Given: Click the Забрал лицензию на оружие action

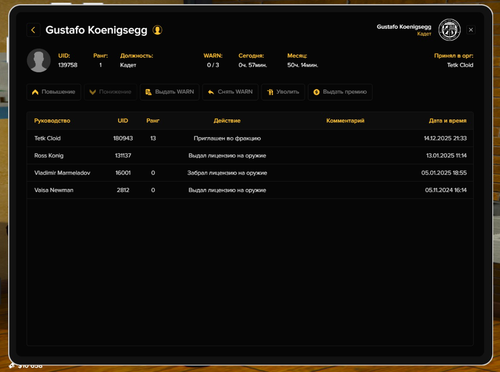Looking at the screenshot, I should pyautogui.click(x=227, y=173).
